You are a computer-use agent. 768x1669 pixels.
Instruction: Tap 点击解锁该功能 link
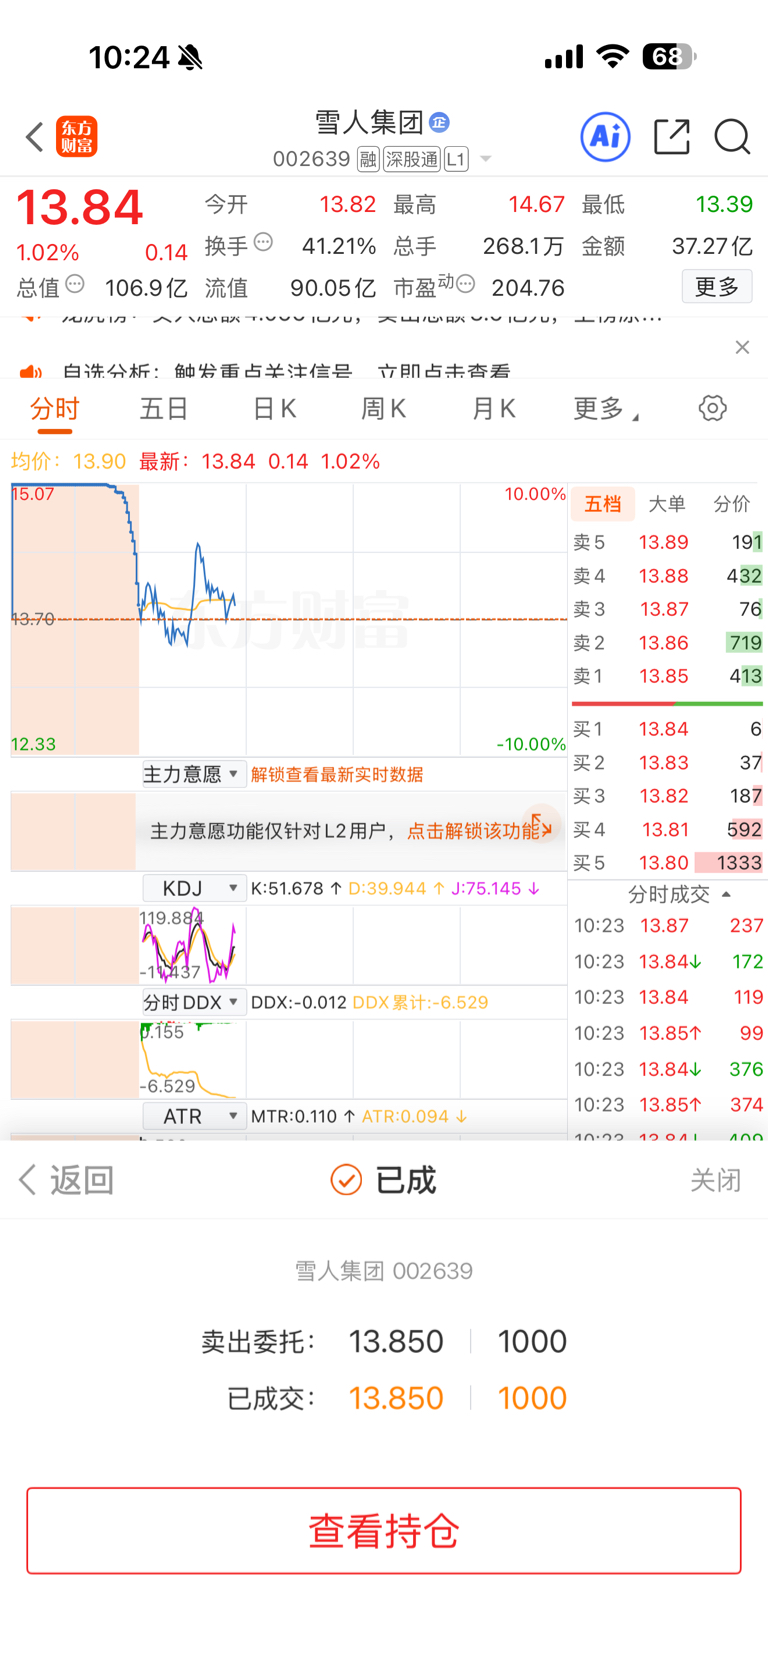pos(473,831)
